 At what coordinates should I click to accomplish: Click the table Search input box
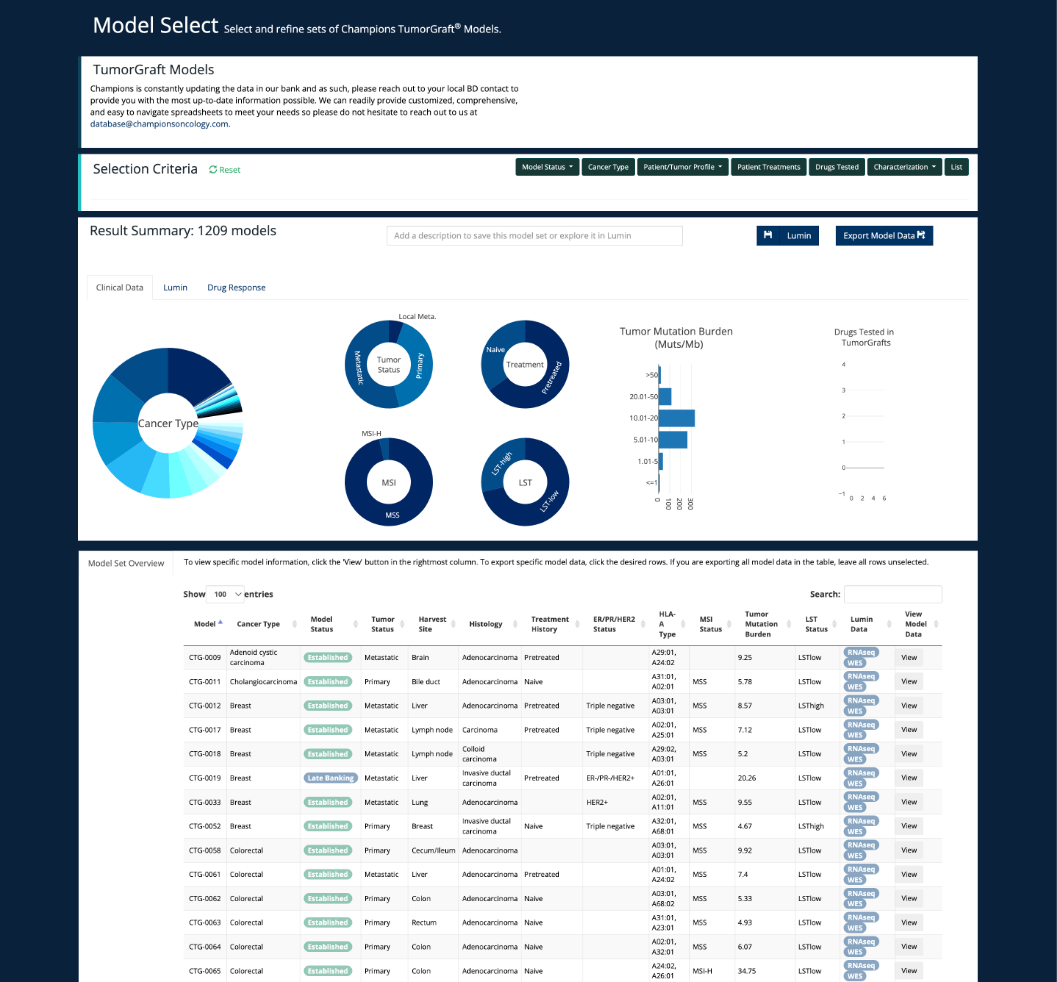[893, 594]
